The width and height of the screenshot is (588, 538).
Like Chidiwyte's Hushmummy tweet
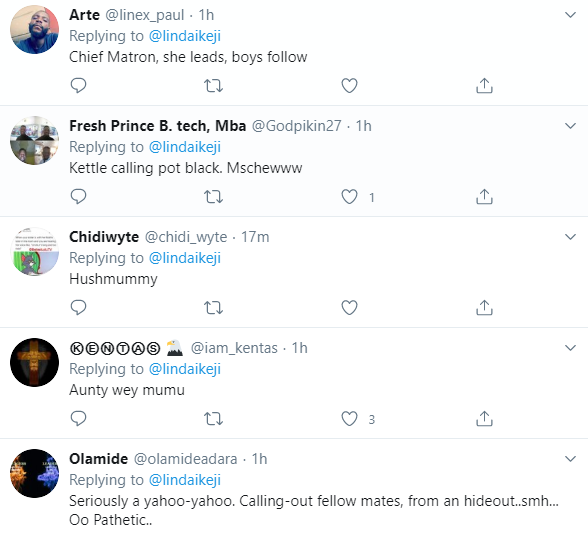[x=349, y=307]
